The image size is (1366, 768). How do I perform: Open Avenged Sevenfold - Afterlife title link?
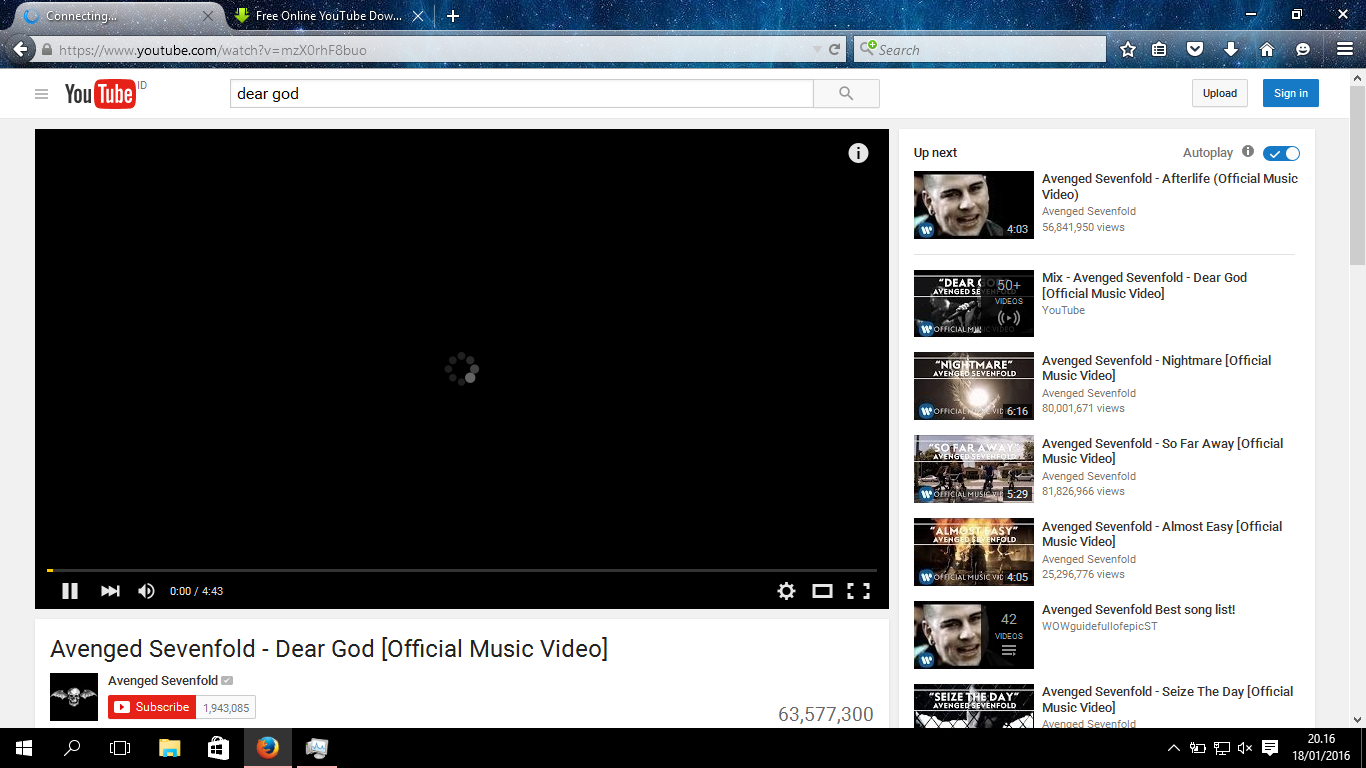1170,186
